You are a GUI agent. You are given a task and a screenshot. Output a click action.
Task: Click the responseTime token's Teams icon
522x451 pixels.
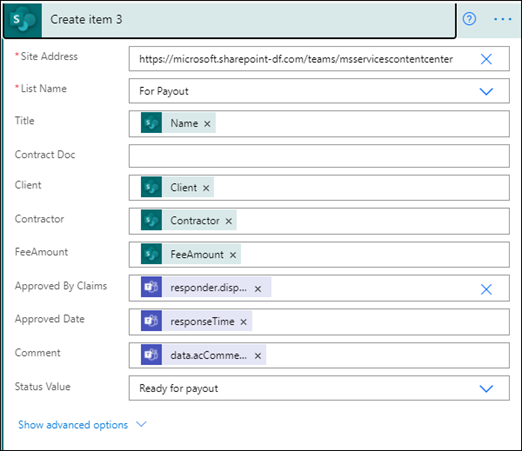pos(151,321)
